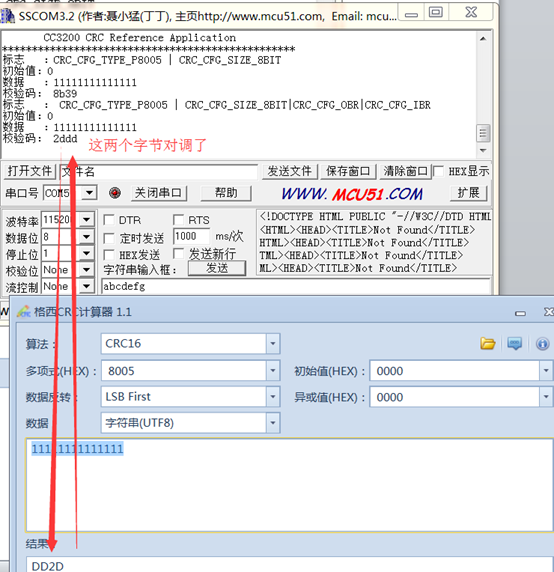Open the 异或值(HEX) dropdown arrow
The height and width of the screenshot is (572, 554).
tap(546, 397)
